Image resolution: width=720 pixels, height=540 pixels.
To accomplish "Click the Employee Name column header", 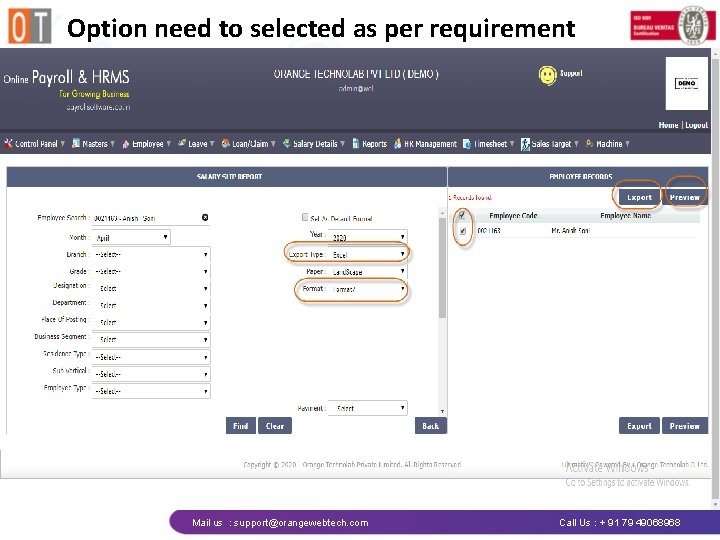I will coord(625,215).
